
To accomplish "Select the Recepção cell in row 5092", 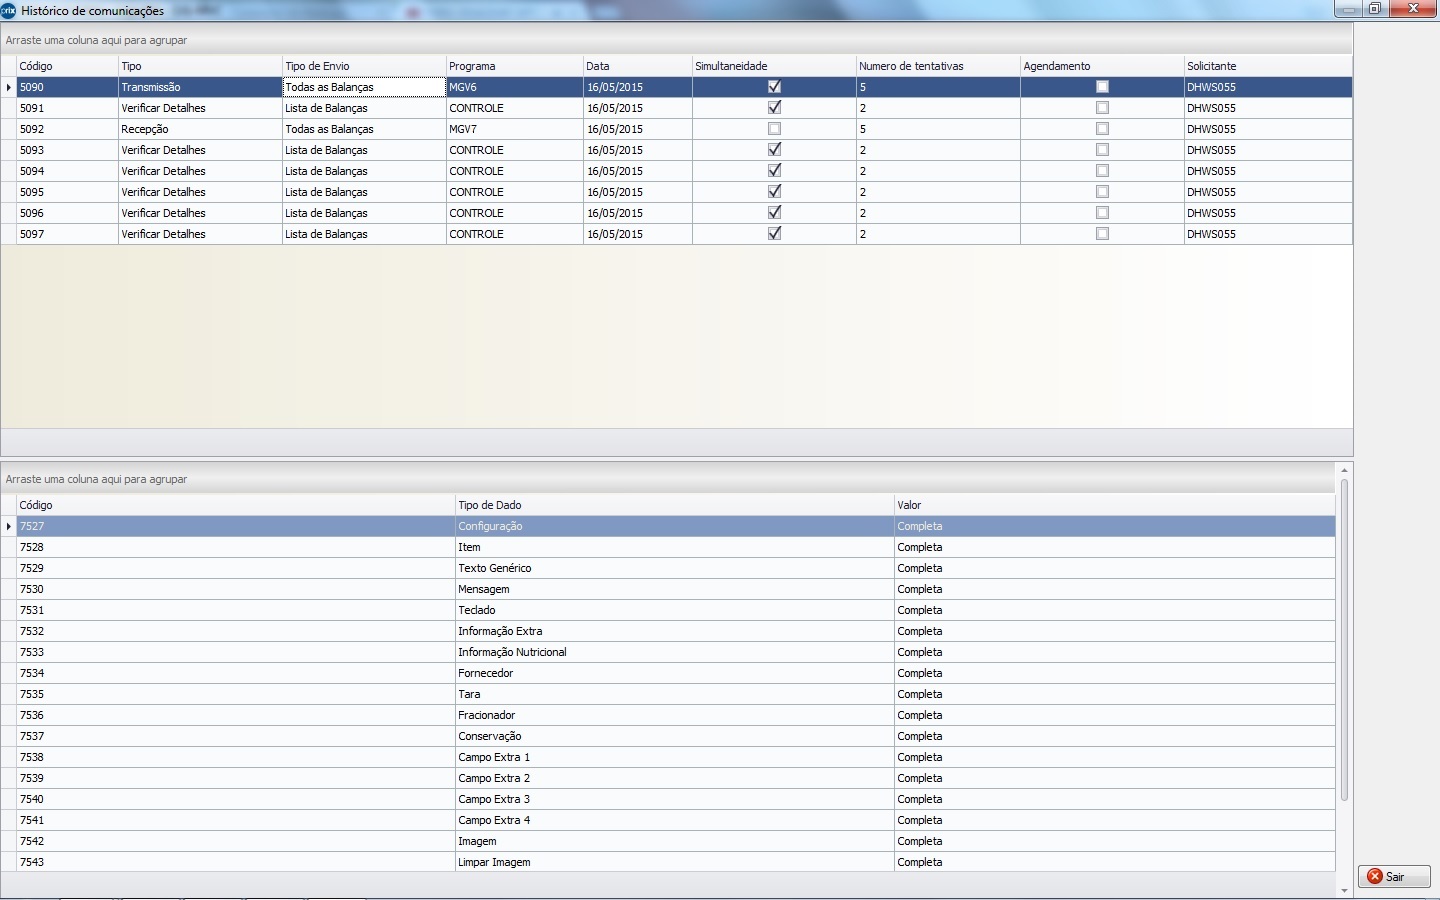I will click(x=200, y=129).
